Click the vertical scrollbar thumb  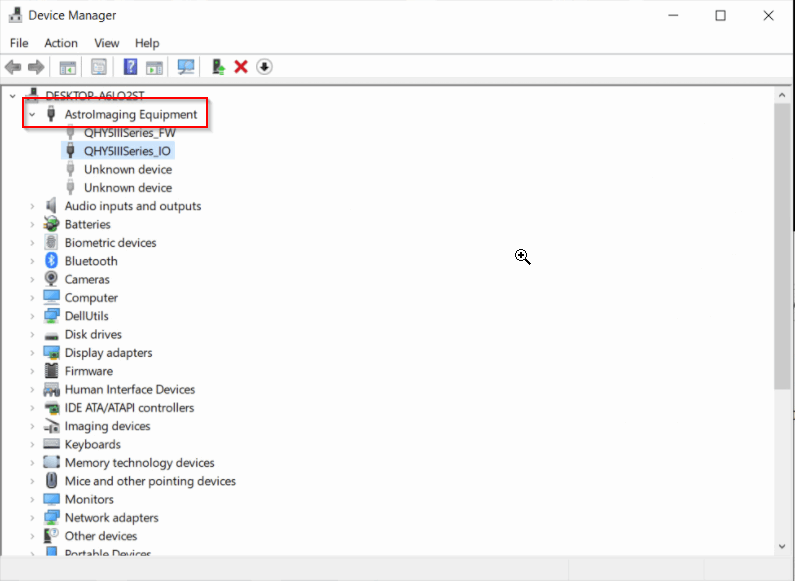click(782, 246)
